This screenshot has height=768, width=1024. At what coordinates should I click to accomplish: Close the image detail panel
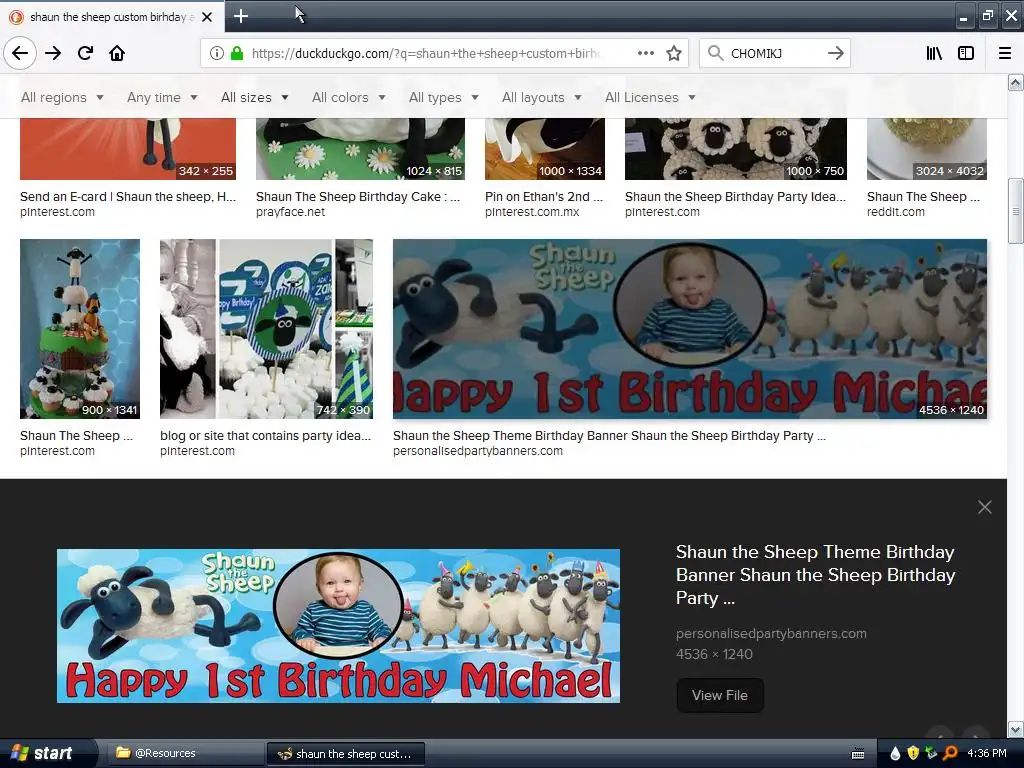click(x=985, y=507)
